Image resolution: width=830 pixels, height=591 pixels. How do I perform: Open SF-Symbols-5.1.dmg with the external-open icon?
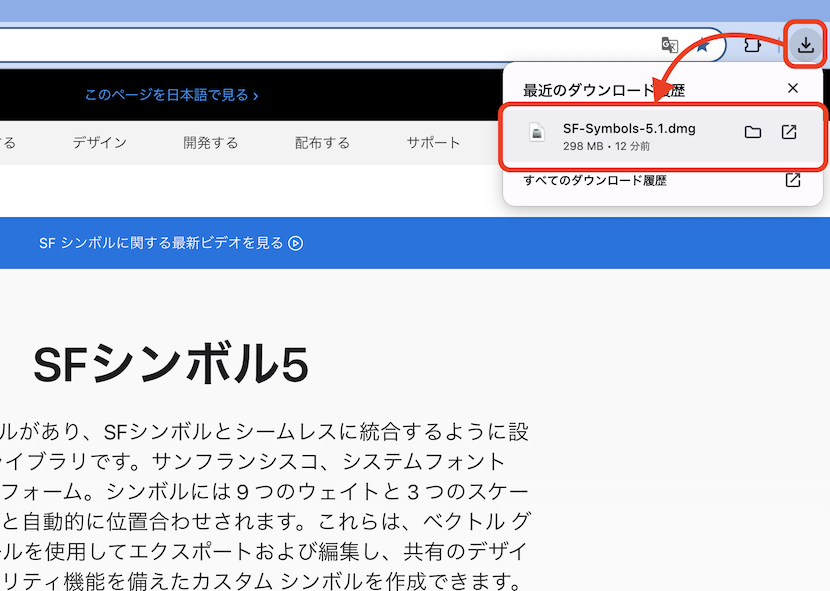(x=789, y=132)
